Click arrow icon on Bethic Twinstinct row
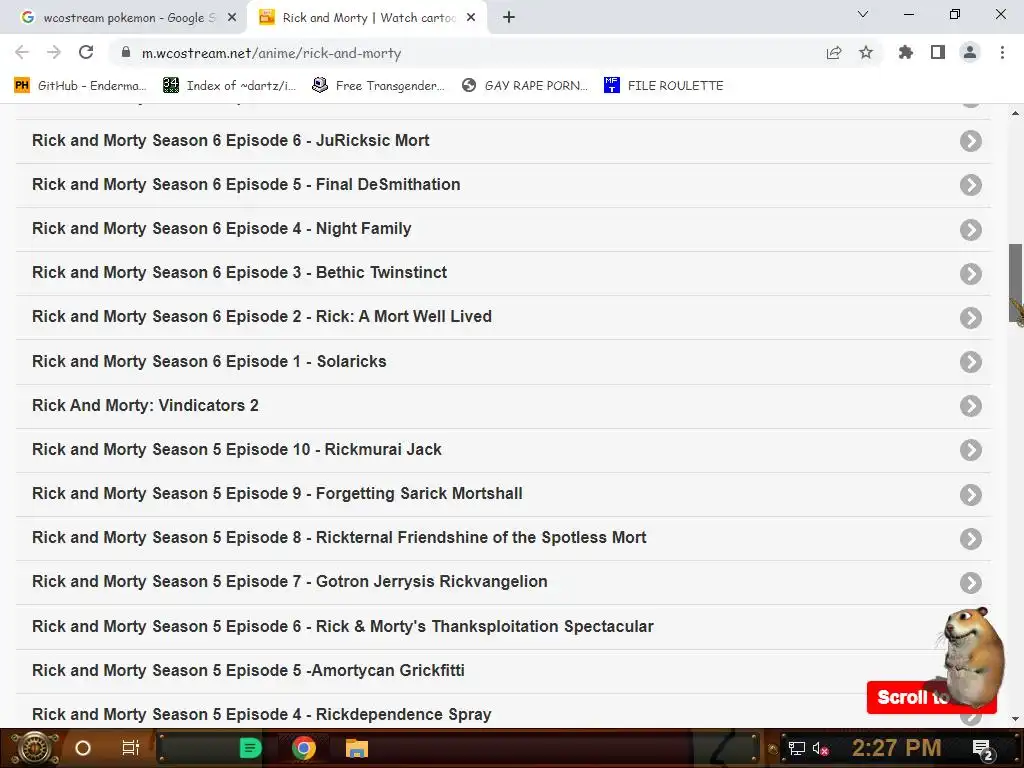The image size is (1024, 768). [x=970, y=274]
